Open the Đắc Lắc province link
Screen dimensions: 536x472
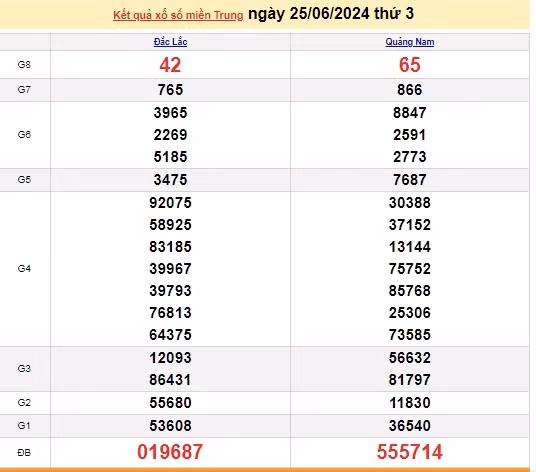[170, 42]
